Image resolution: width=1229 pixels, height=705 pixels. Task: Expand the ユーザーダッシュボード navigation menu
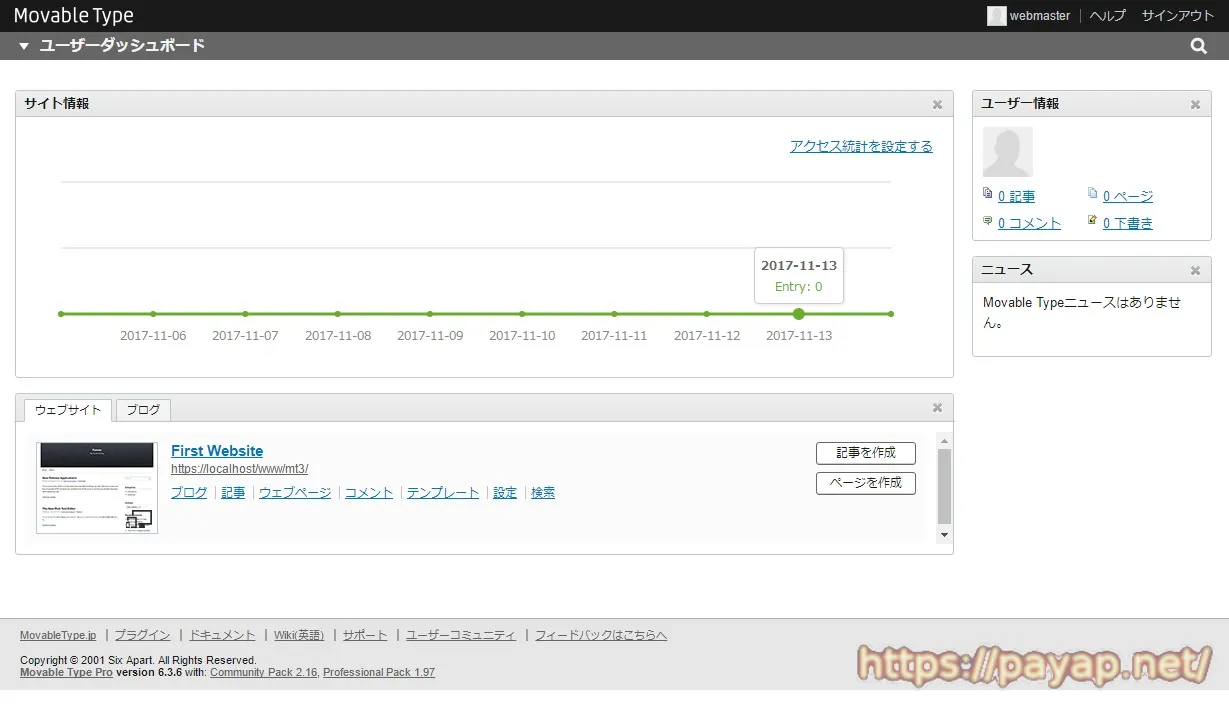(x=24, y=46)
